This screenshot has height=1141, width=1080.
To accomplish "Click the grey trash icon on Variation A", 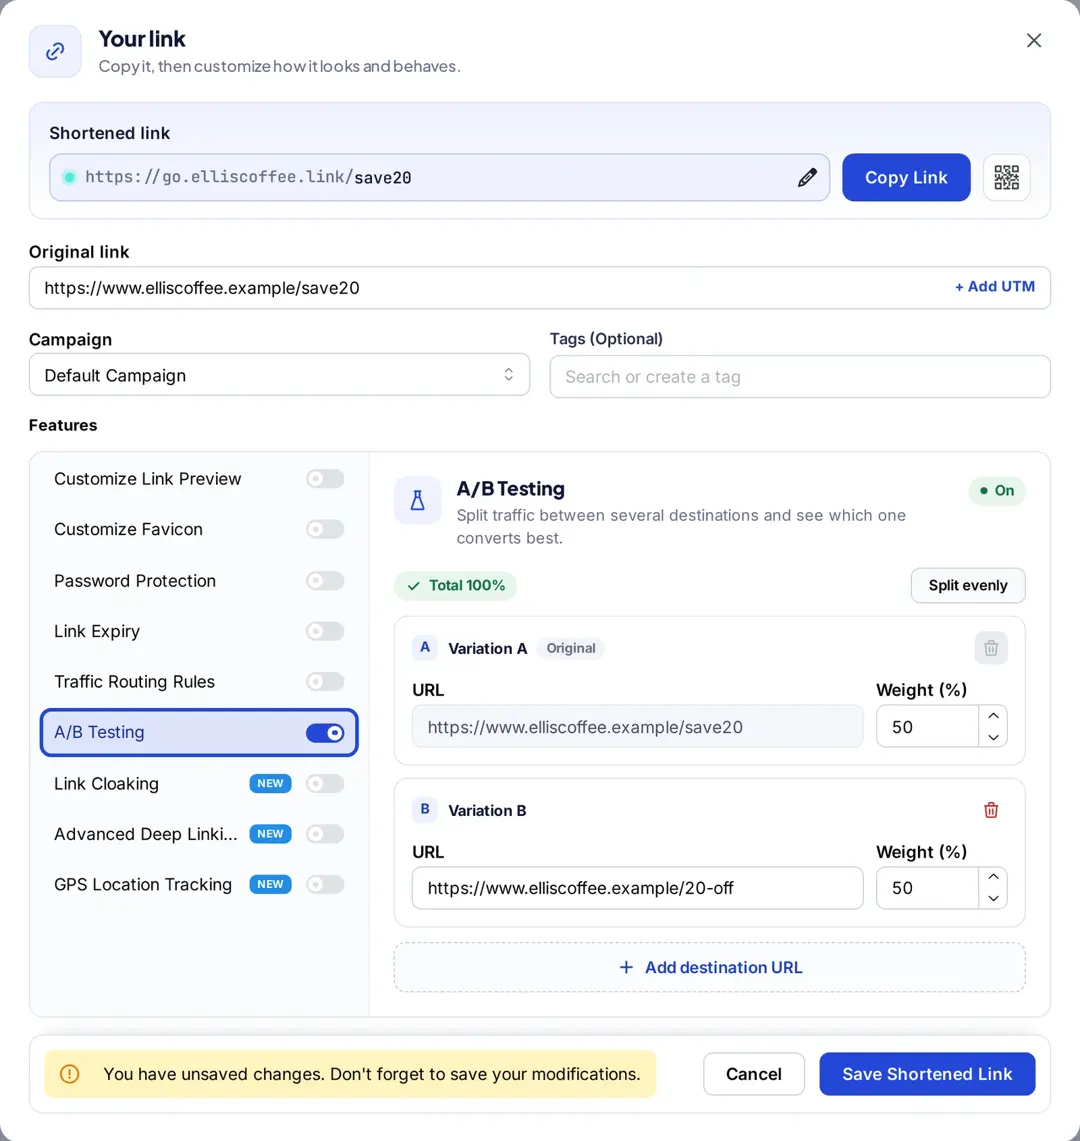I will (990, 648).
